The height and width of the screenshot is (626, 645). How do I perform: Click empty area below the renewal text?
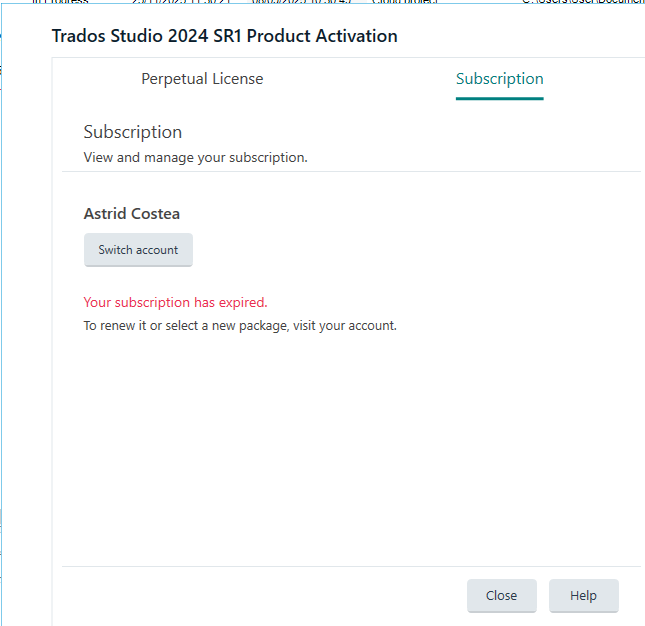350,450
